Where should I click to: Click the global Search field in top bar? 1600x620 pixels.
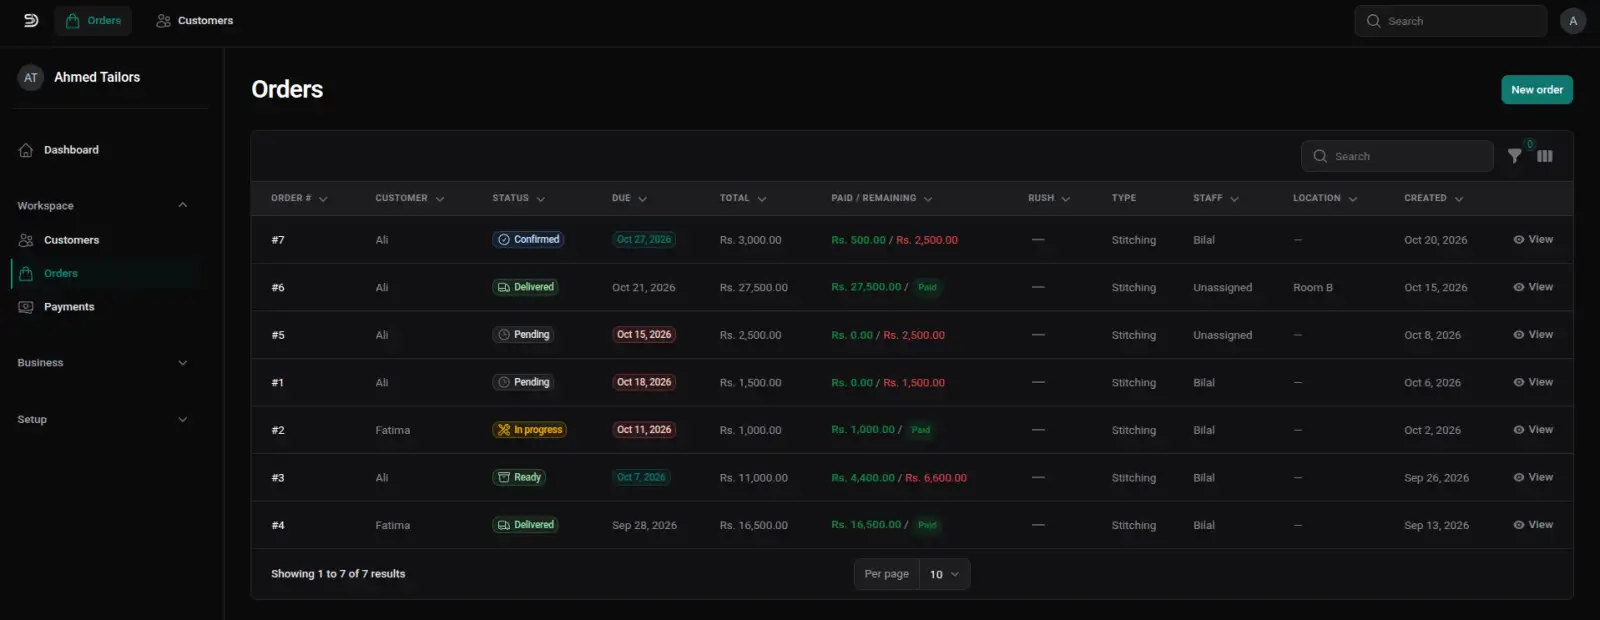[x=1450, y=21]
